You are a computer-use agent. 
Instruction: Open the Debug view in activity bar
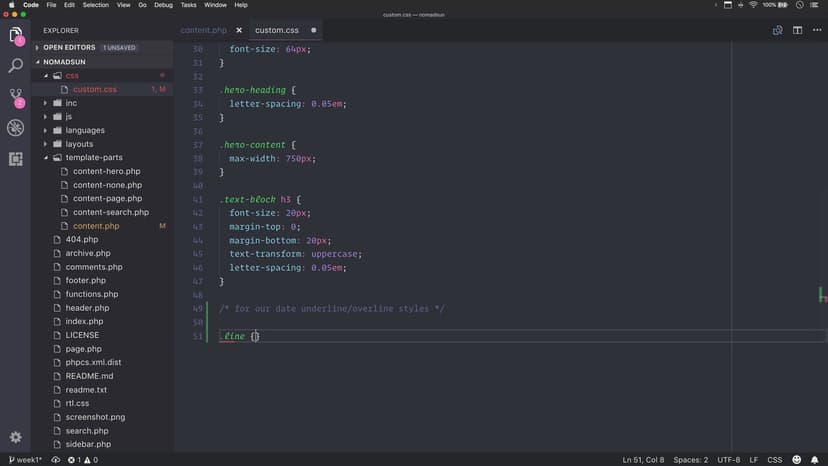pyautogui.click(x=16, y=128)
